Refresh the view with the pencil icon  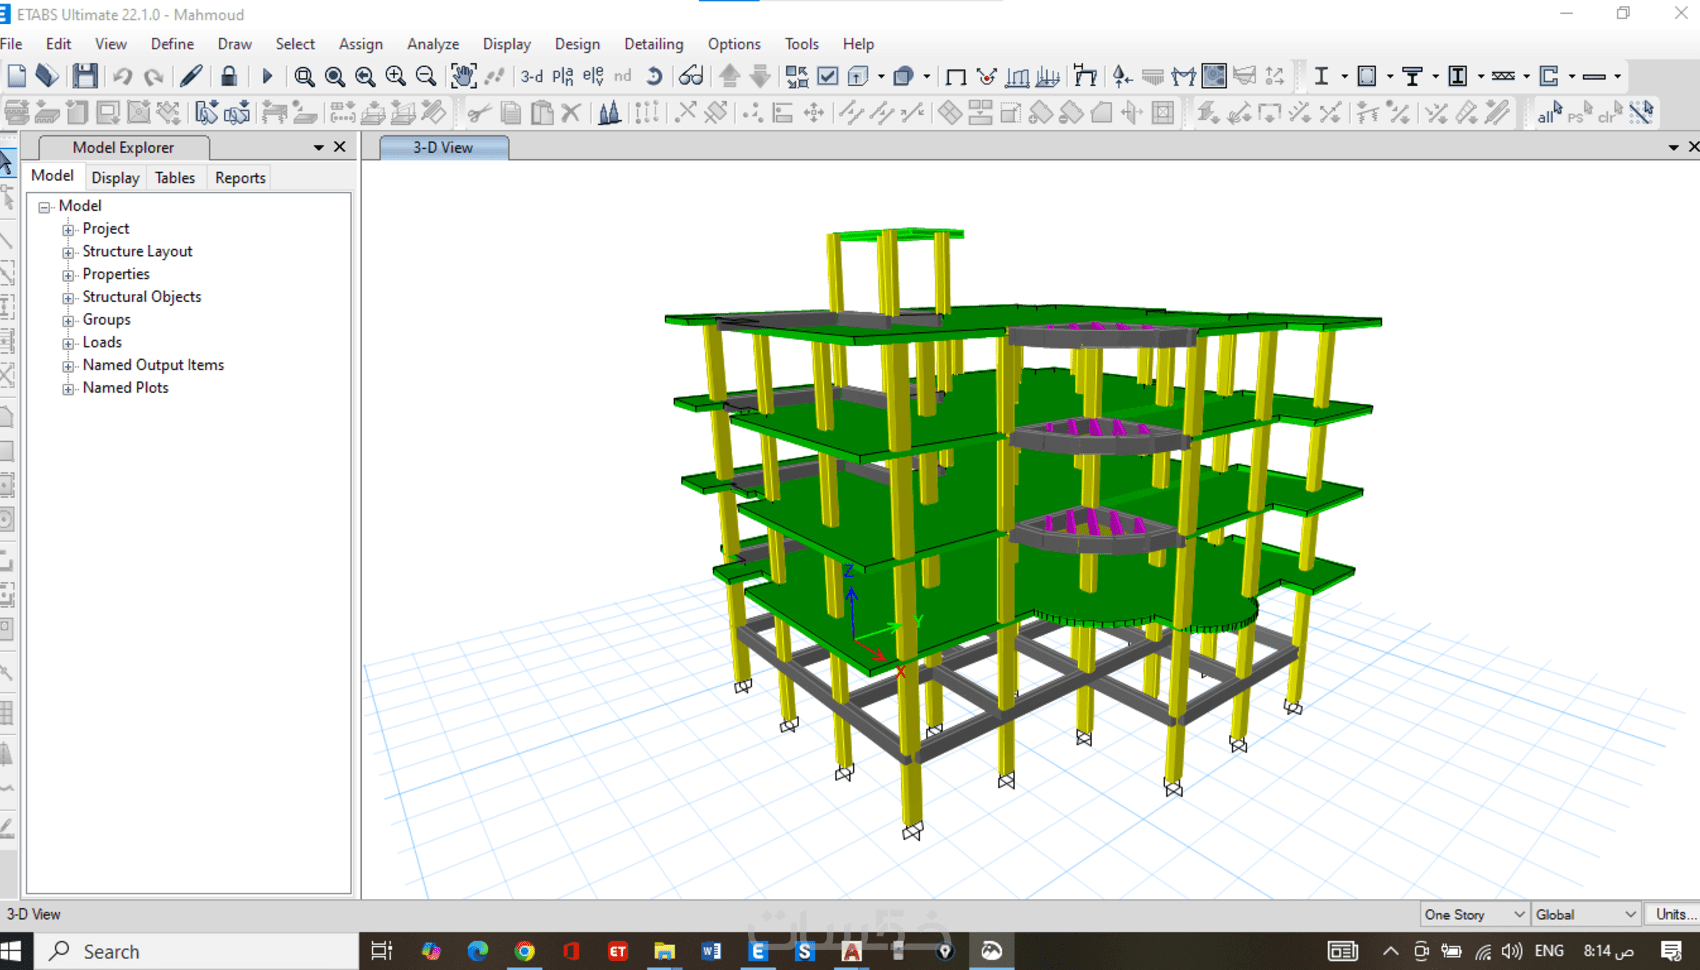pyautogui.click(x=191, y=76)
